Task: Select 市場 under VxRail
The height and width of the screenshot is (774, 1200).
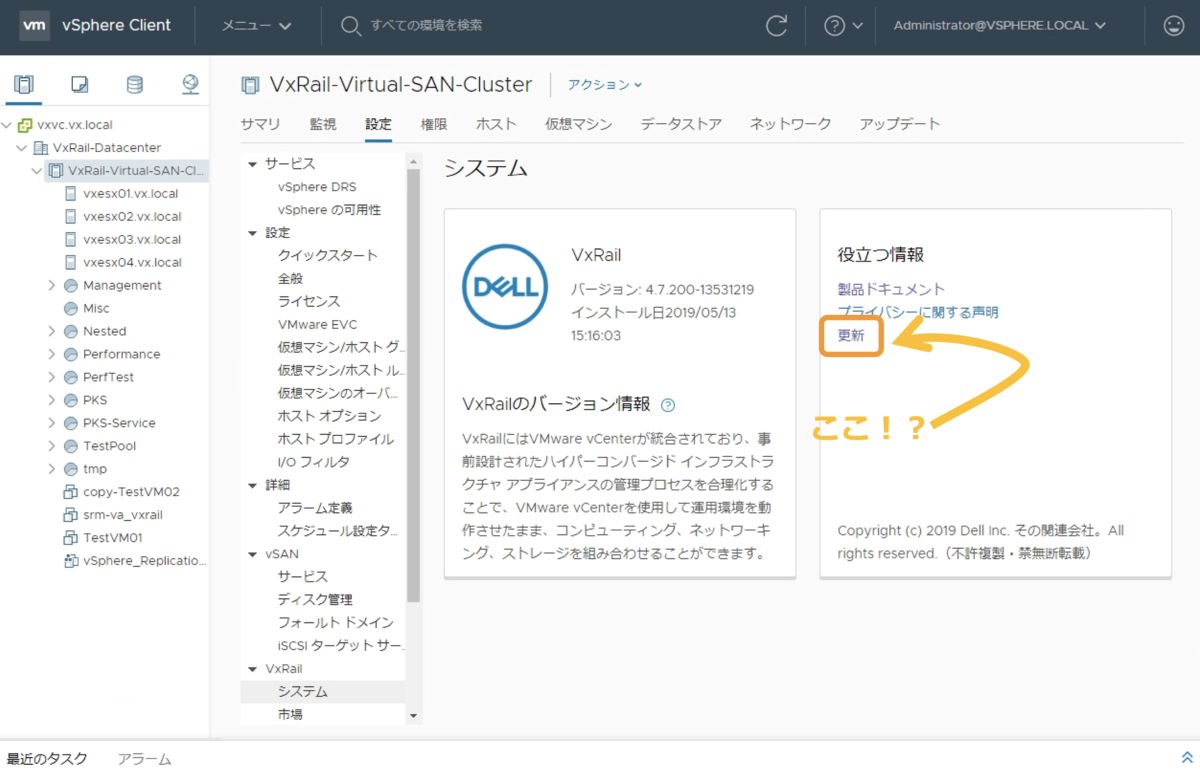Action: pos(290,715)
